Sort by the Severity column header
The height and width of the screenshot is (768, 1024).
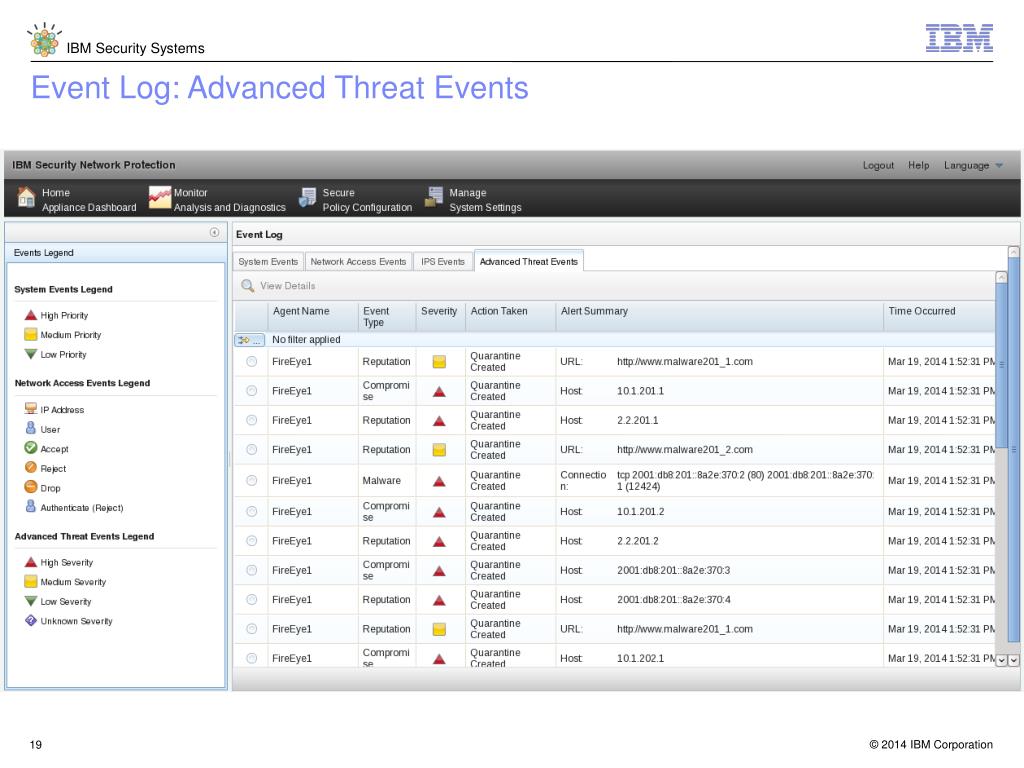[x=440, y=317]
